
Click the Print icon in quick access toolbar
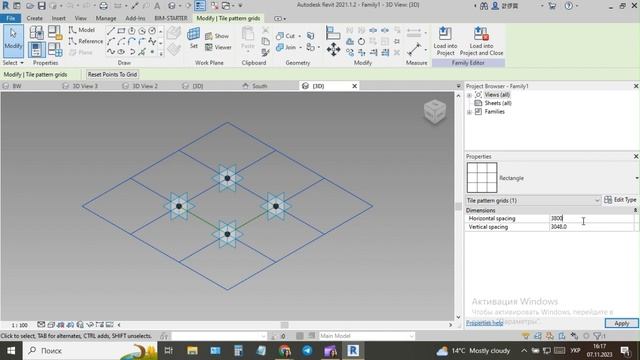[x=104, y=6]
